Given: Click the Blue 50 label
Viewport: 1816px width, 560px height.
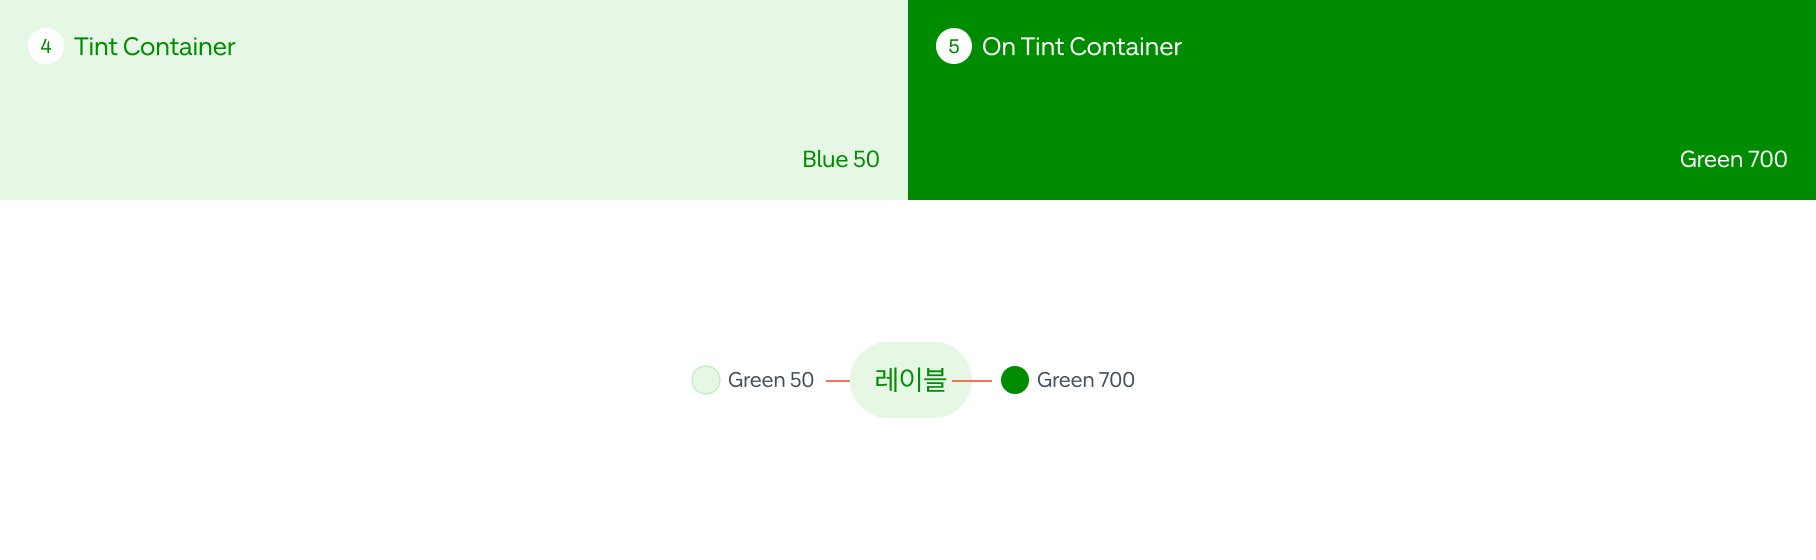Looking at the screenshot, I should 840,159.
